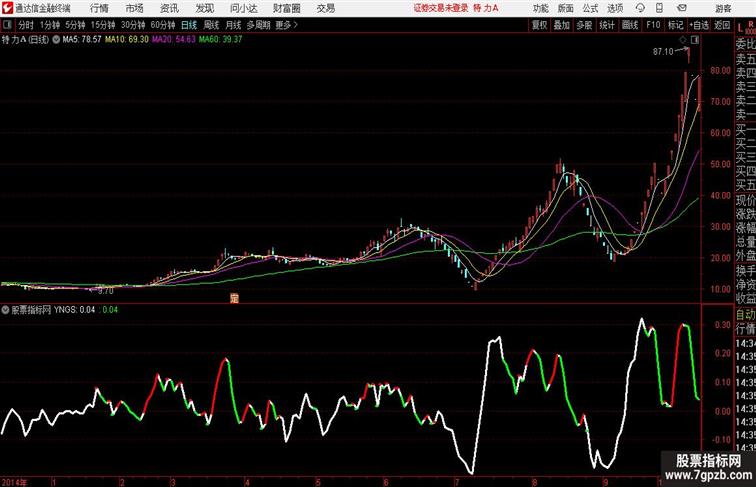Click the MA10: 69.30 value
756x487 pixels.
(x=126, y=40)
